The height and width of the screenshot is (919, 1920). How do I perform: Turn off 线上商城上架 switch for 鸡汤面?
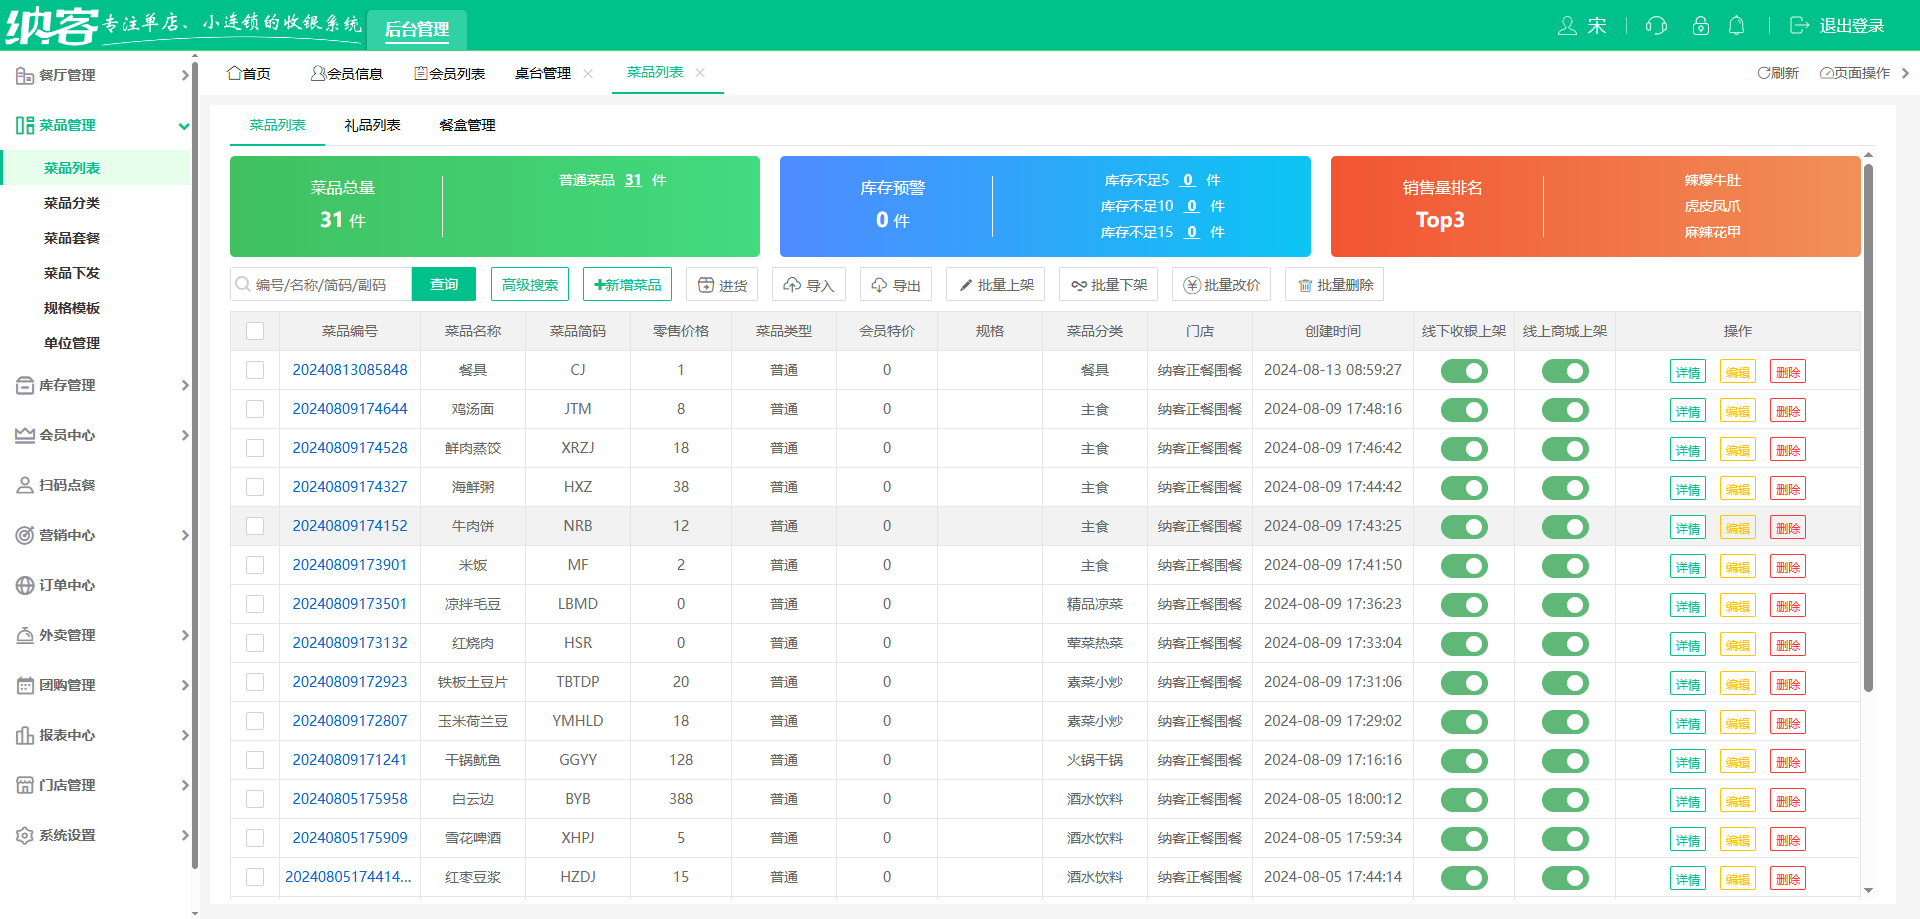point(1564,409)
